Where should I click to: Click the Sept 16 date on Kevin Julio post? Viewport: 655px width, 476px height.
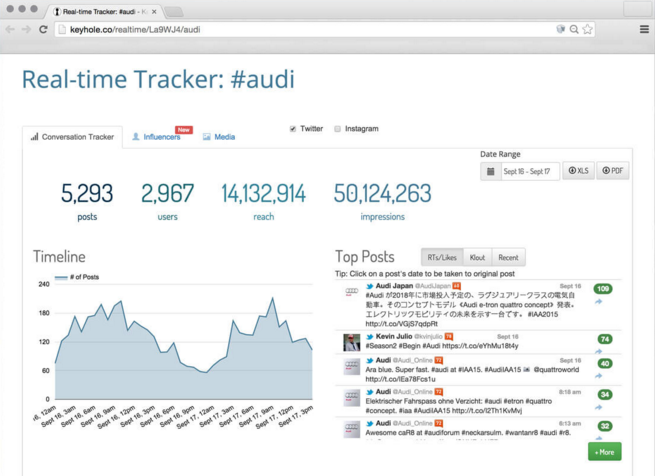coord(508,336)
